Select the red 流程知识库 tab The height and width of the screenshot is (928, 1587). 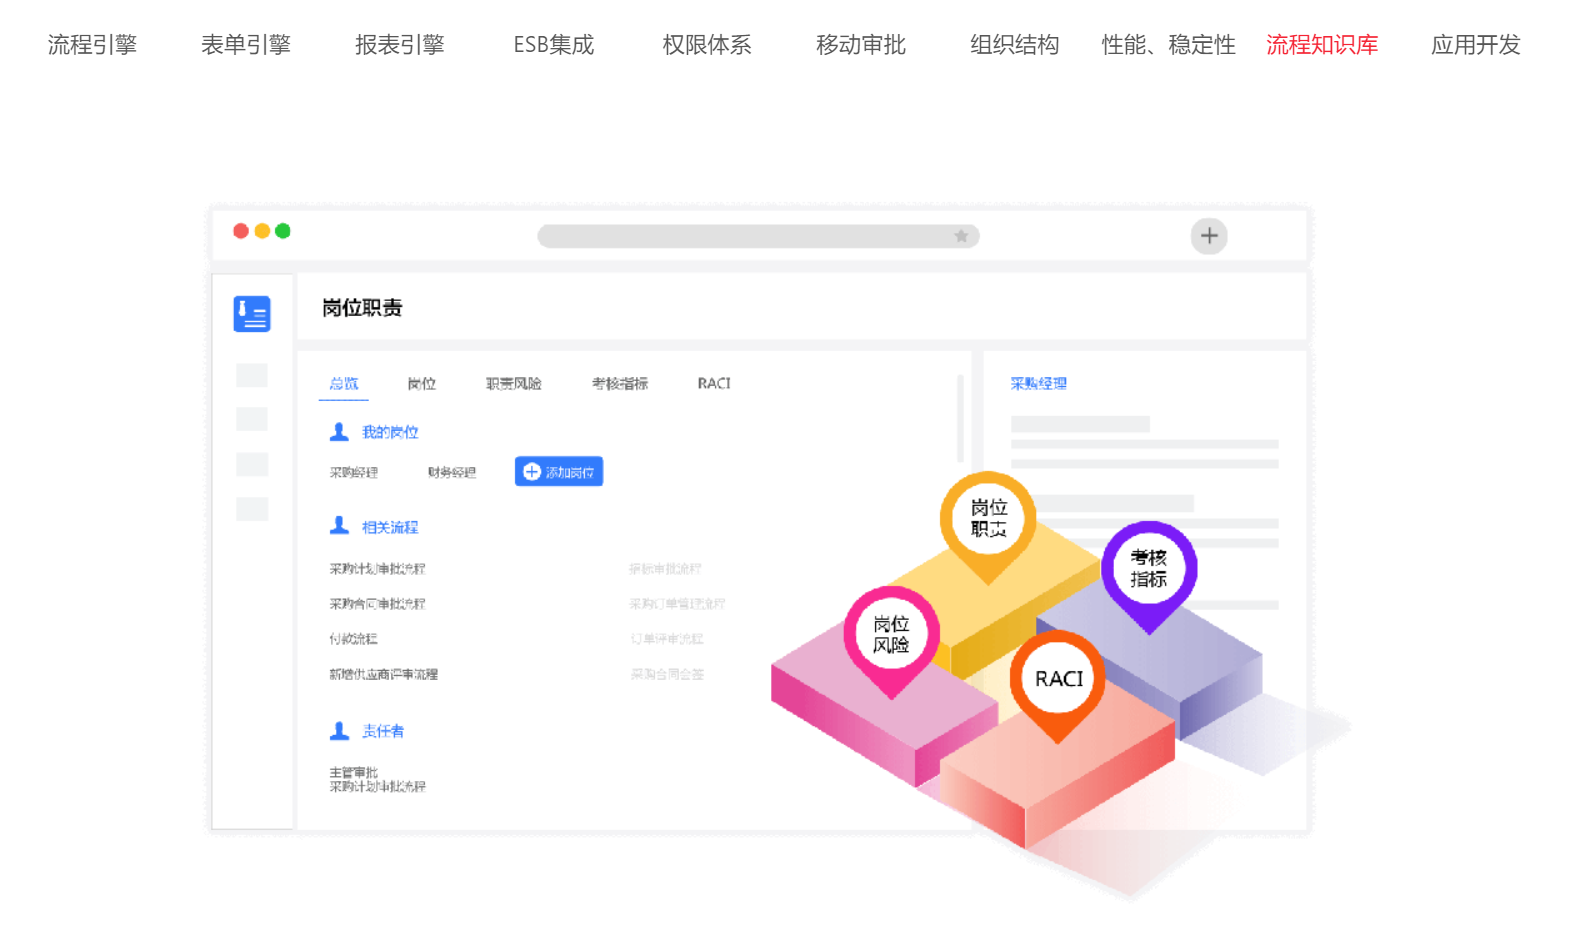pos(1322,45)
